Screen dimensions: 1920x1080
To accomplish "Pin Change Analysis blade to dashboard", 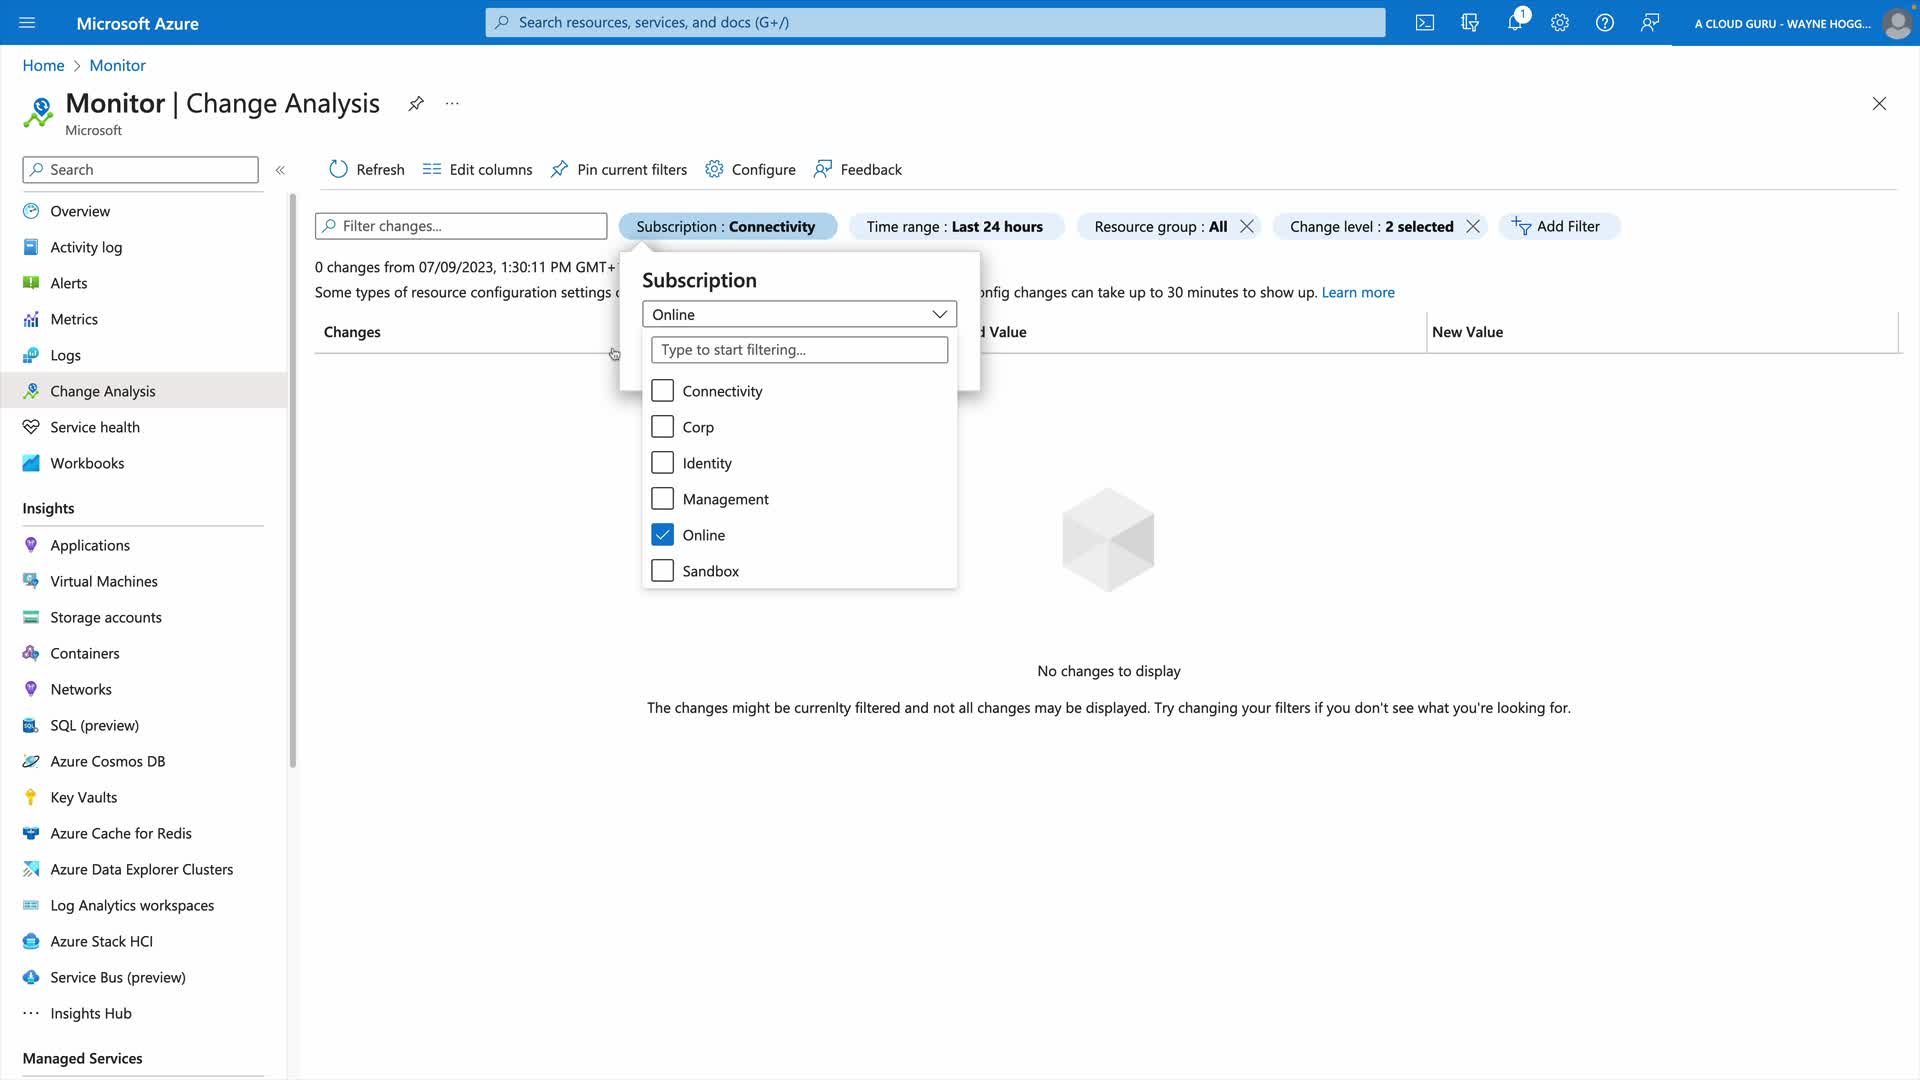I will [416, 103].
